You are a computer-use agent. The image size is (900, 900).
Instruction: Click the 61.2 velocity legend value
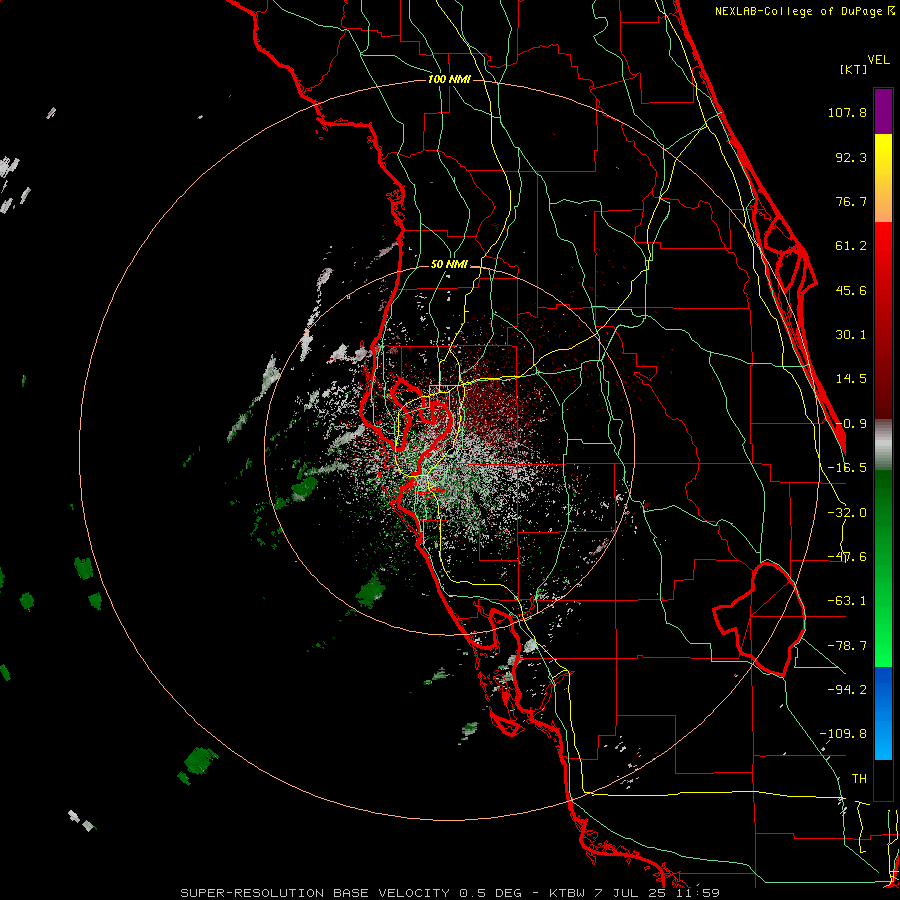pos(851,246)
